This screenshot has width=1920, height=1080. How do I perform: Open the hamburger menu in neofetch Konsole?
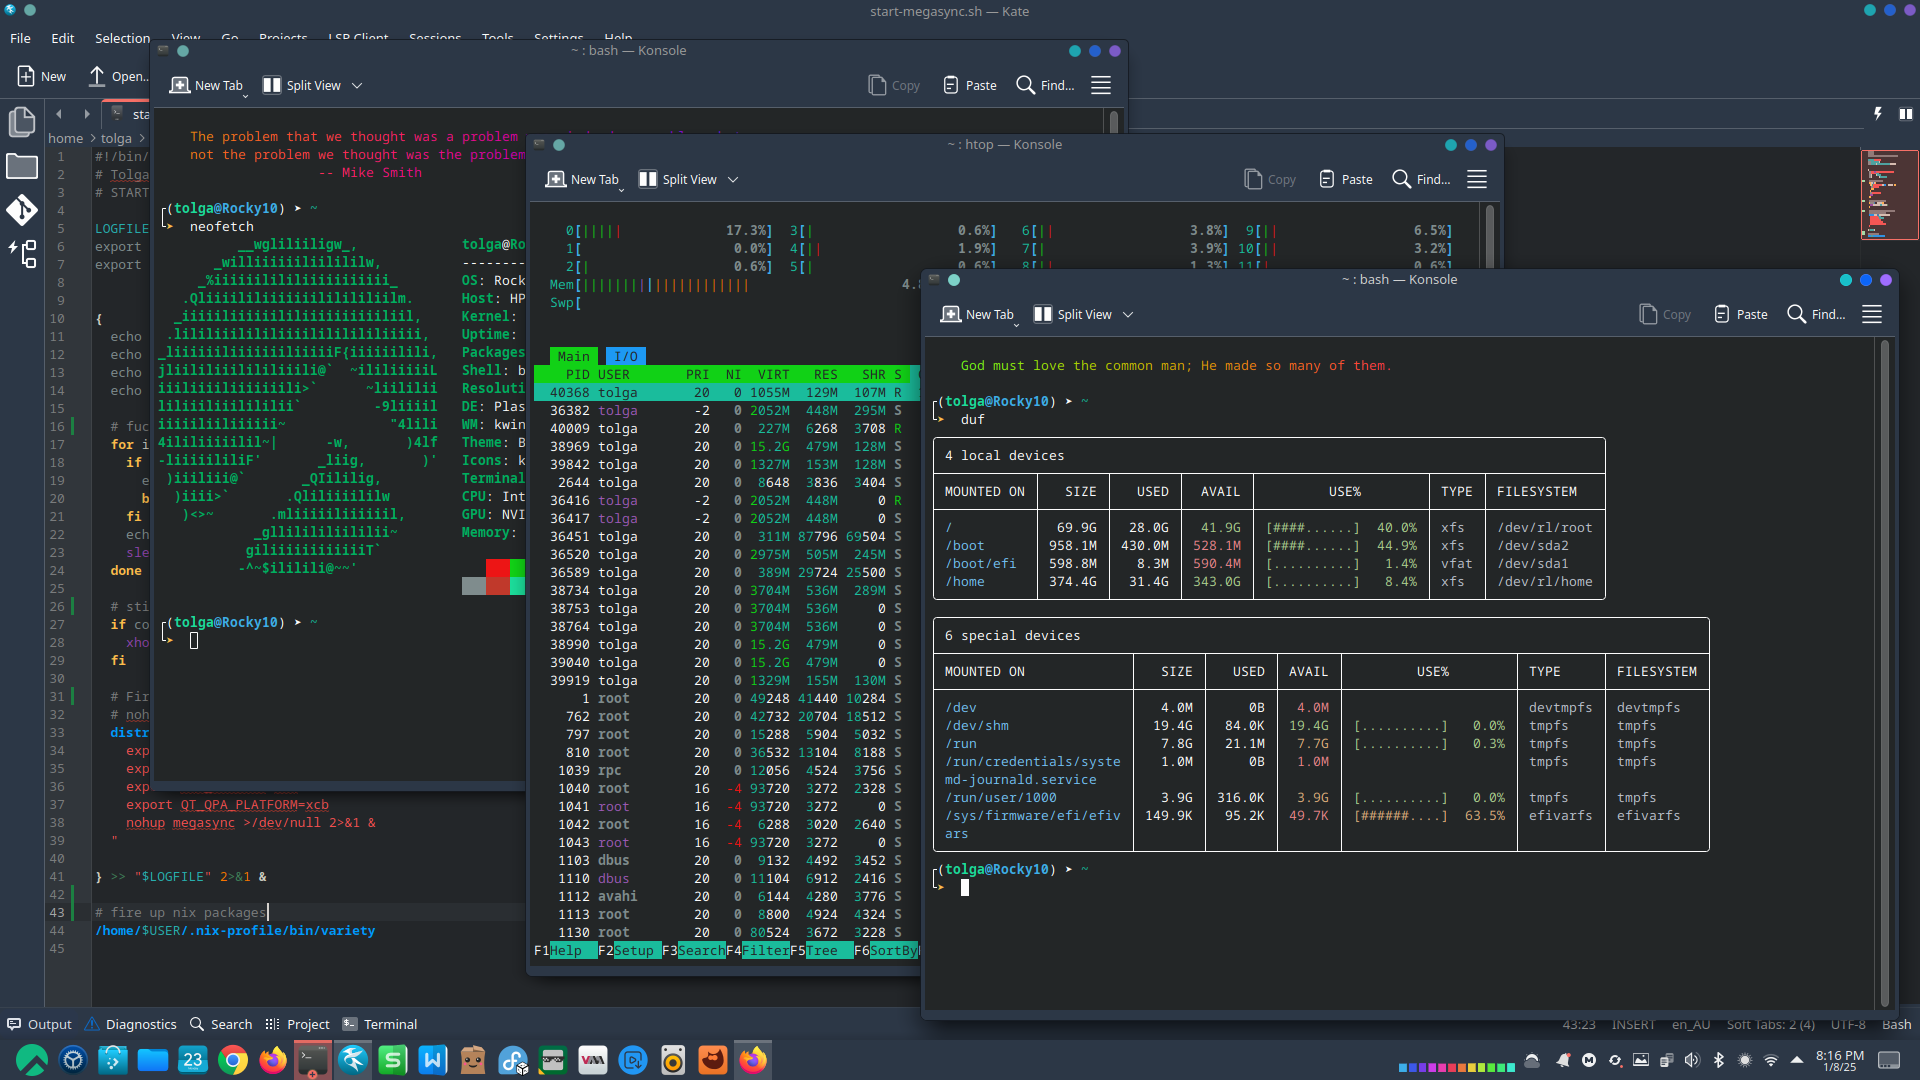tap(1101, 85)
